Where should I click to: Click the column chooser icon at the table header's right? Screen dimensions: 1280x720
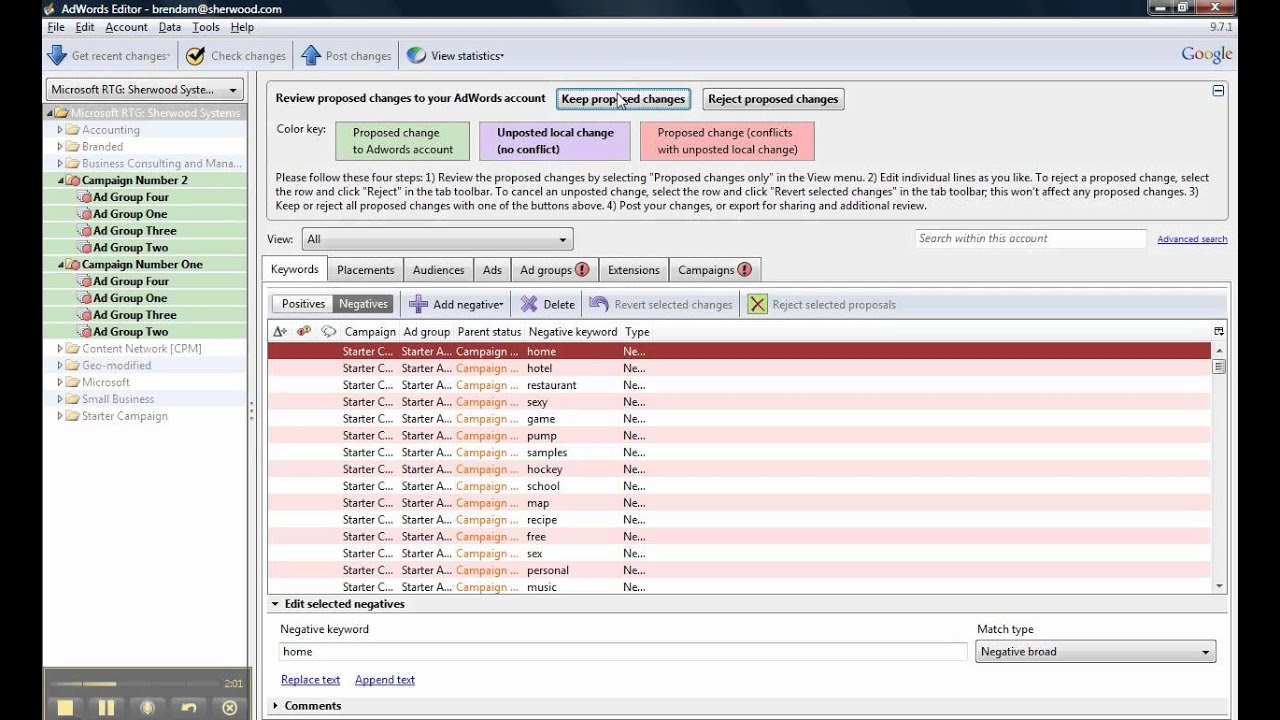pyautogui.click(x=1218, y=331)
